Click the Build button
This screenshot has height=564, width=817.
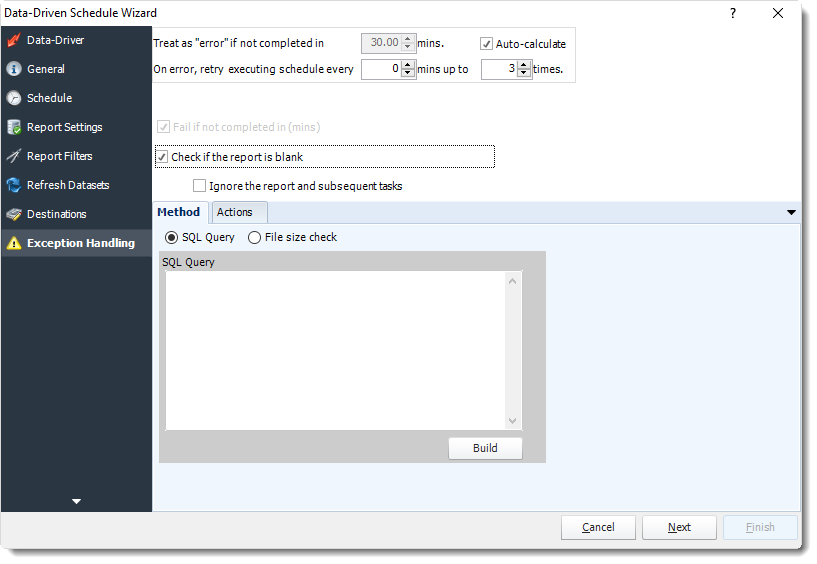point(485,448)
